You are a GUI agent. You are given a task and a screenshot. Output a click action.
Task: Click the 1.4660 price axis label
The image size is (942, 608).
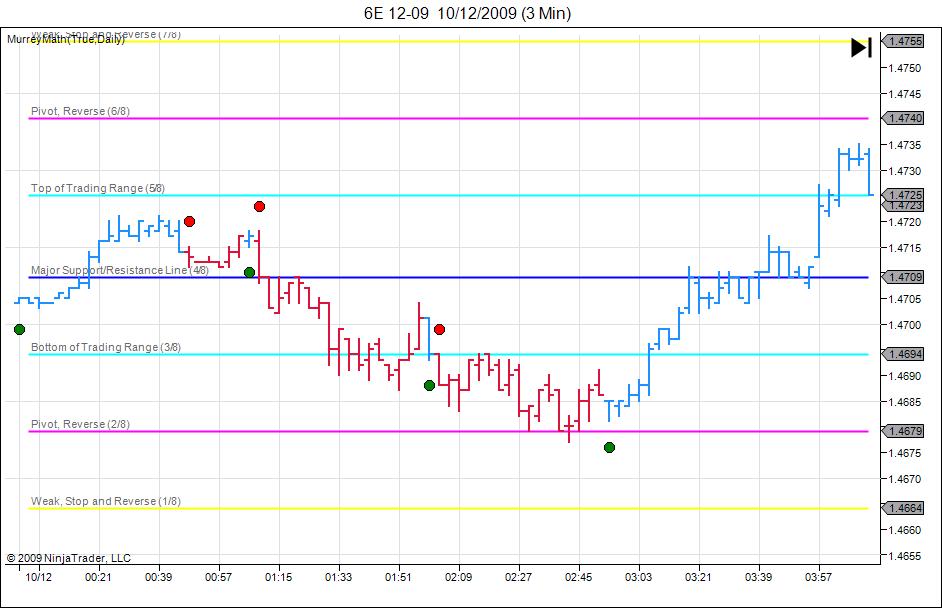click(x=905, y=530)
